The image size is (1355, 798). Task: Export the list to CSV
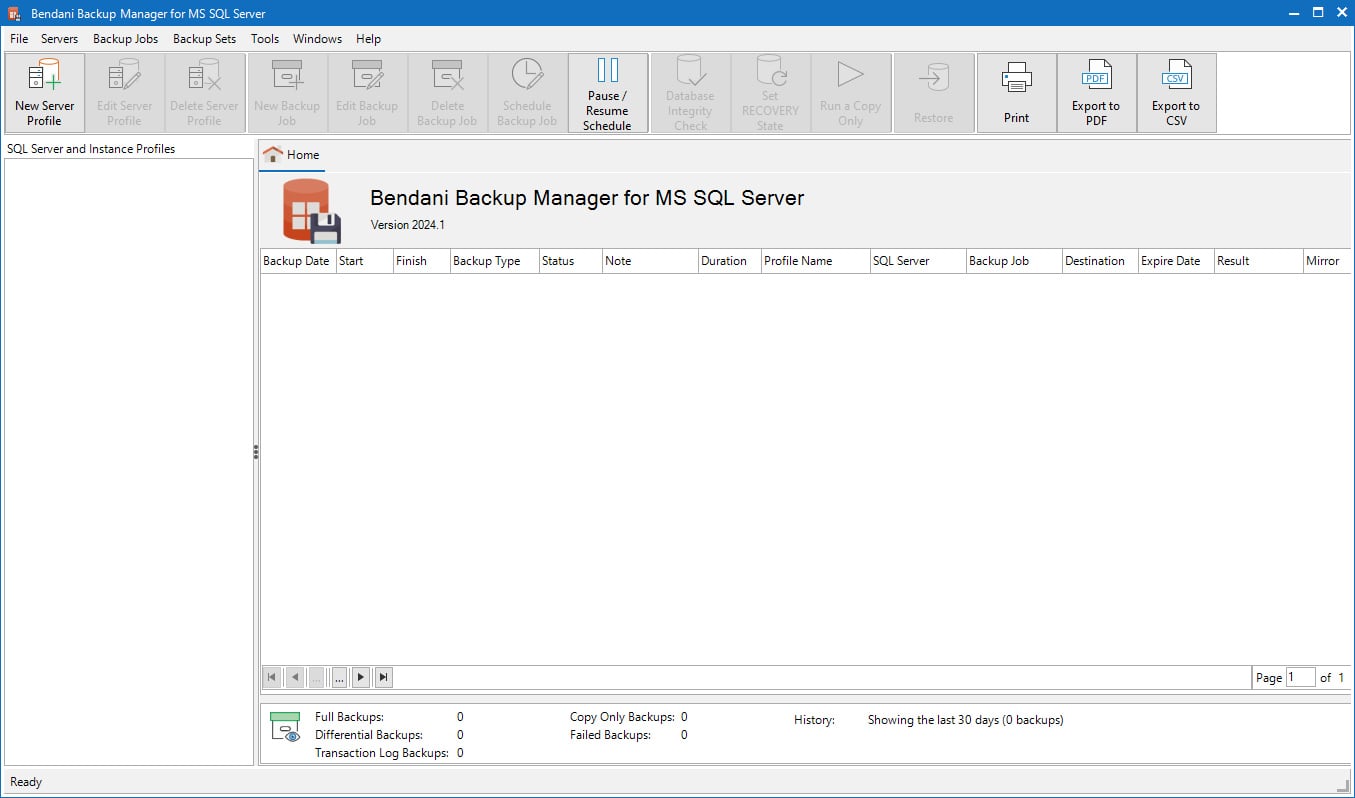coord(1177,93)
